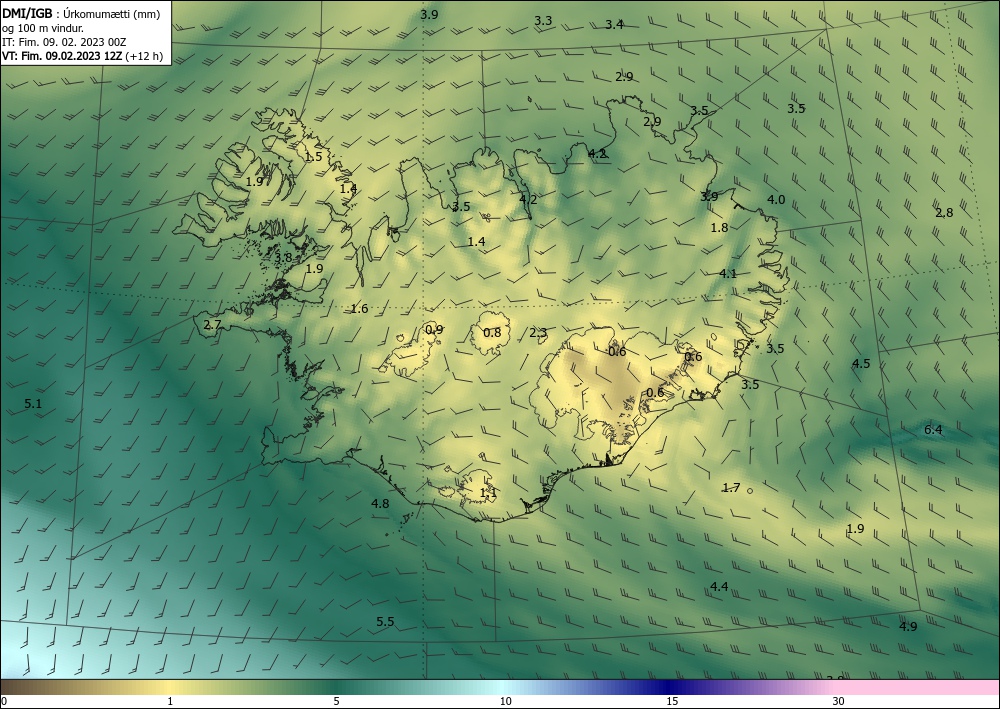Viewport: 1000px width, 709px height.
Task: Click the 4.5 value east of the coast
Action: [861, 363]
